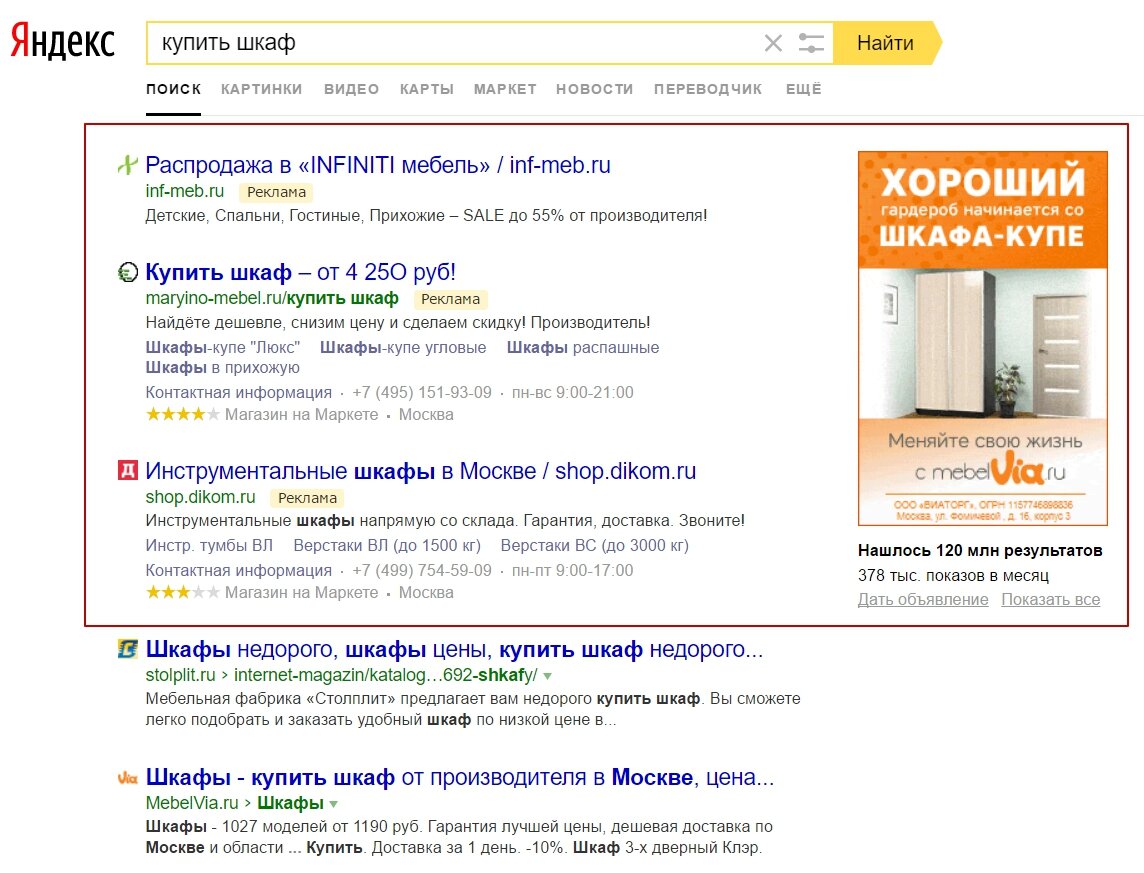The width and height of the screenshot is (1144, 873).
Task: Expand the MebelVia.ru Шкафы dropdown arrow
Action: (333, 804)
